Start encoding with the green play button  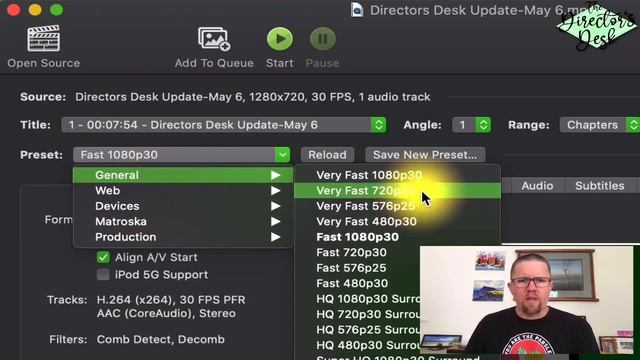click(x=280, y=39)
